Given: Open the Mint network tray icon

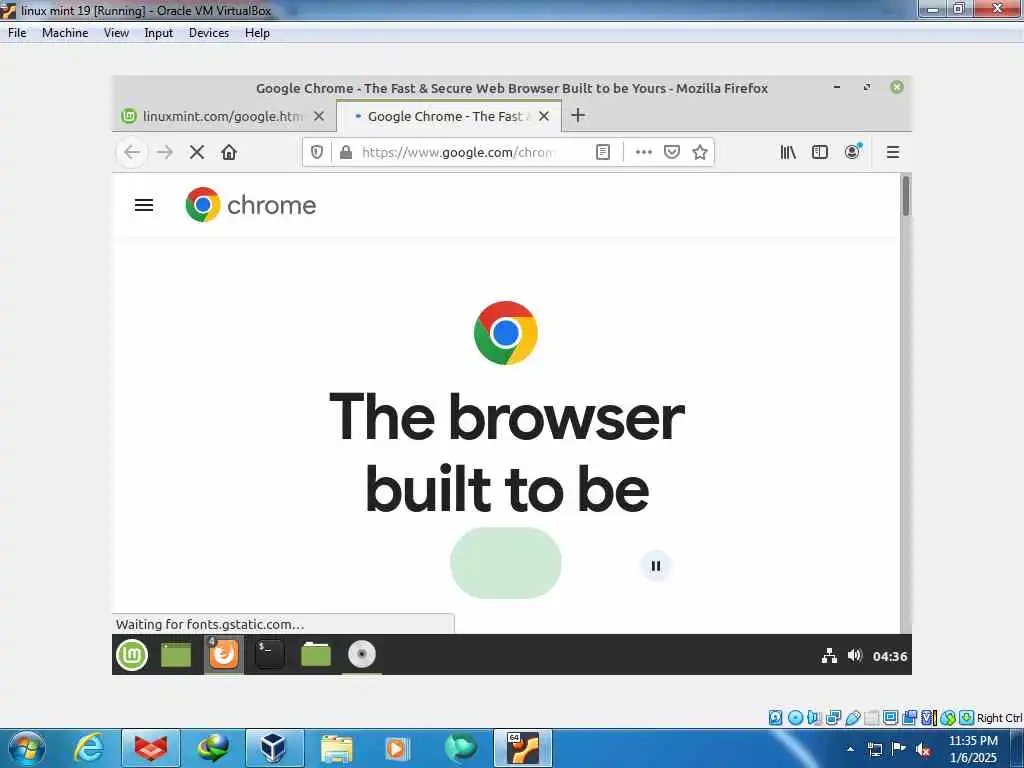Looking at the screenshot, I should pyautogui.click(x=829, y=656).
